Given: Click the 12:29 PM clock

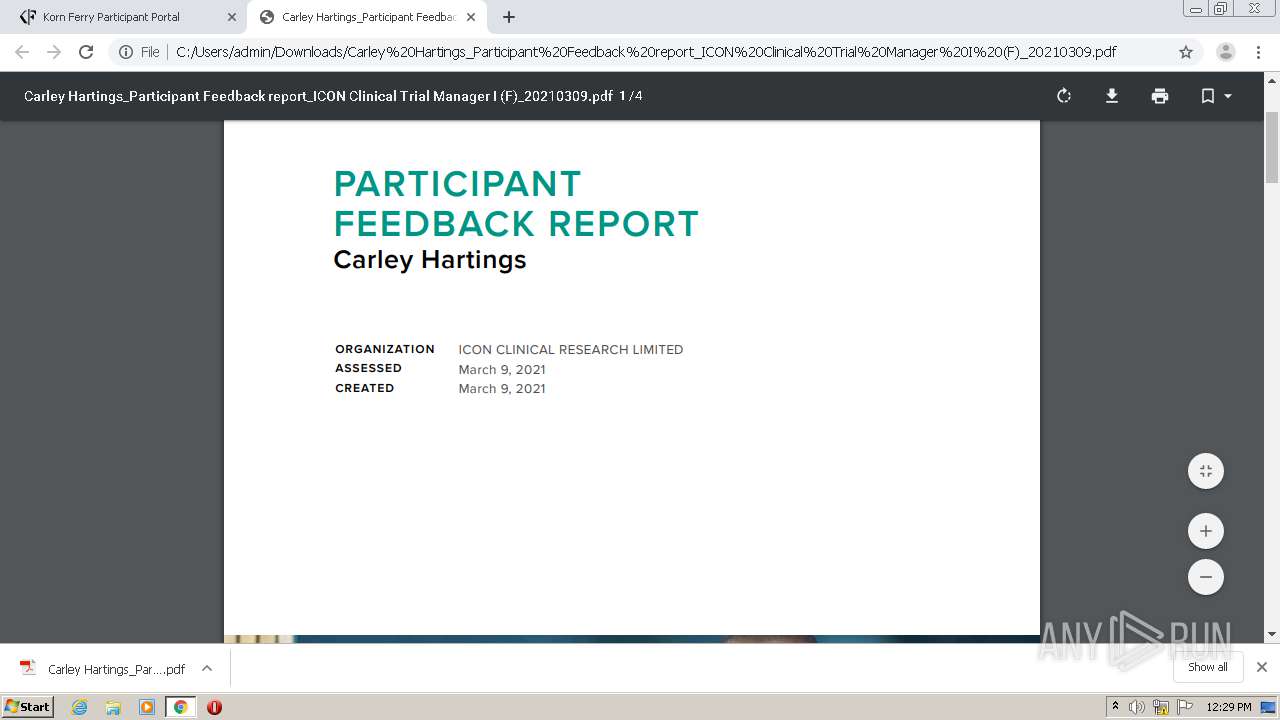Looking at the screenshot, I should pos(1229,707).
